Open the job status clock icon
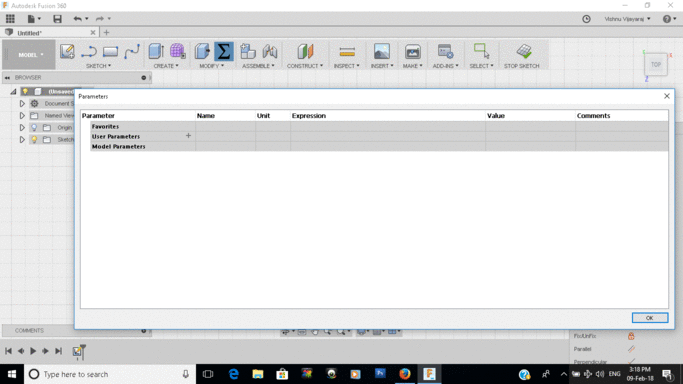683x384 pixels. [x=586, y=19]
